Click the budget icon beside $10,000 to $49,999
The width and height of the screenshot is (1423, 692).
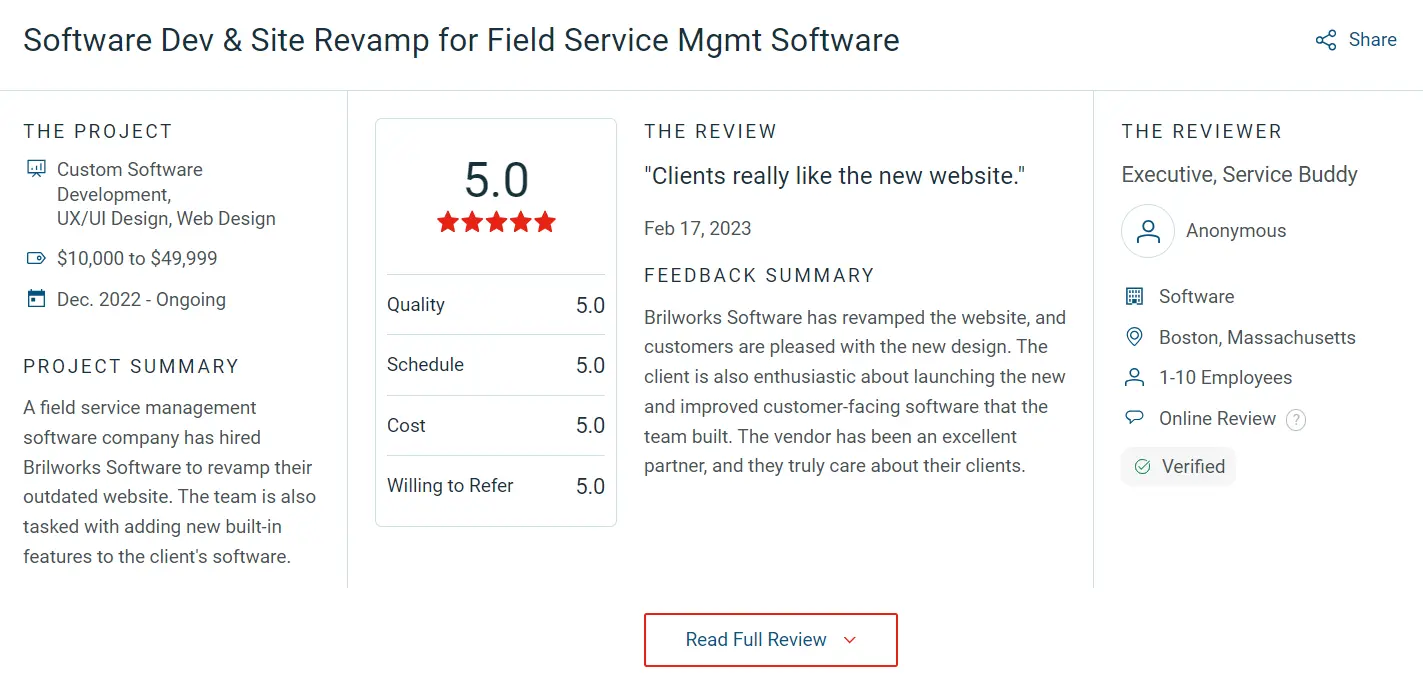34,257
